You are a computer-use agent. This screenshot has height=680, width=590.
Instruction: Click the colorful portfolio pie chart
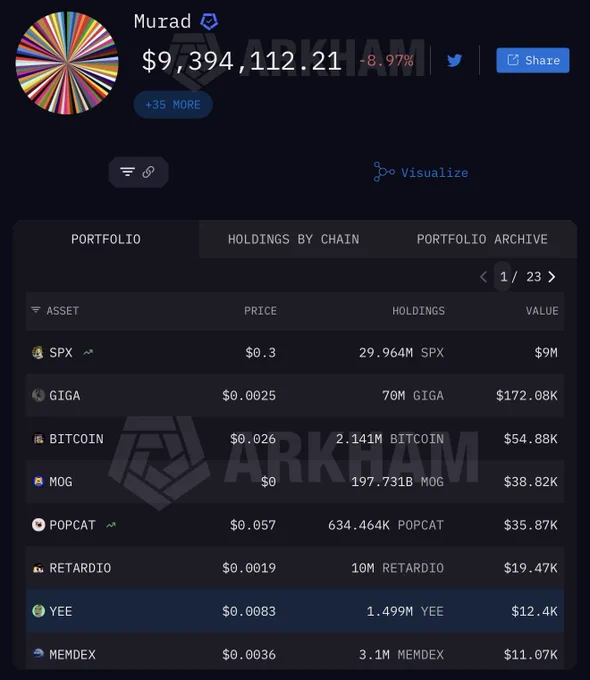click(67, 63)
